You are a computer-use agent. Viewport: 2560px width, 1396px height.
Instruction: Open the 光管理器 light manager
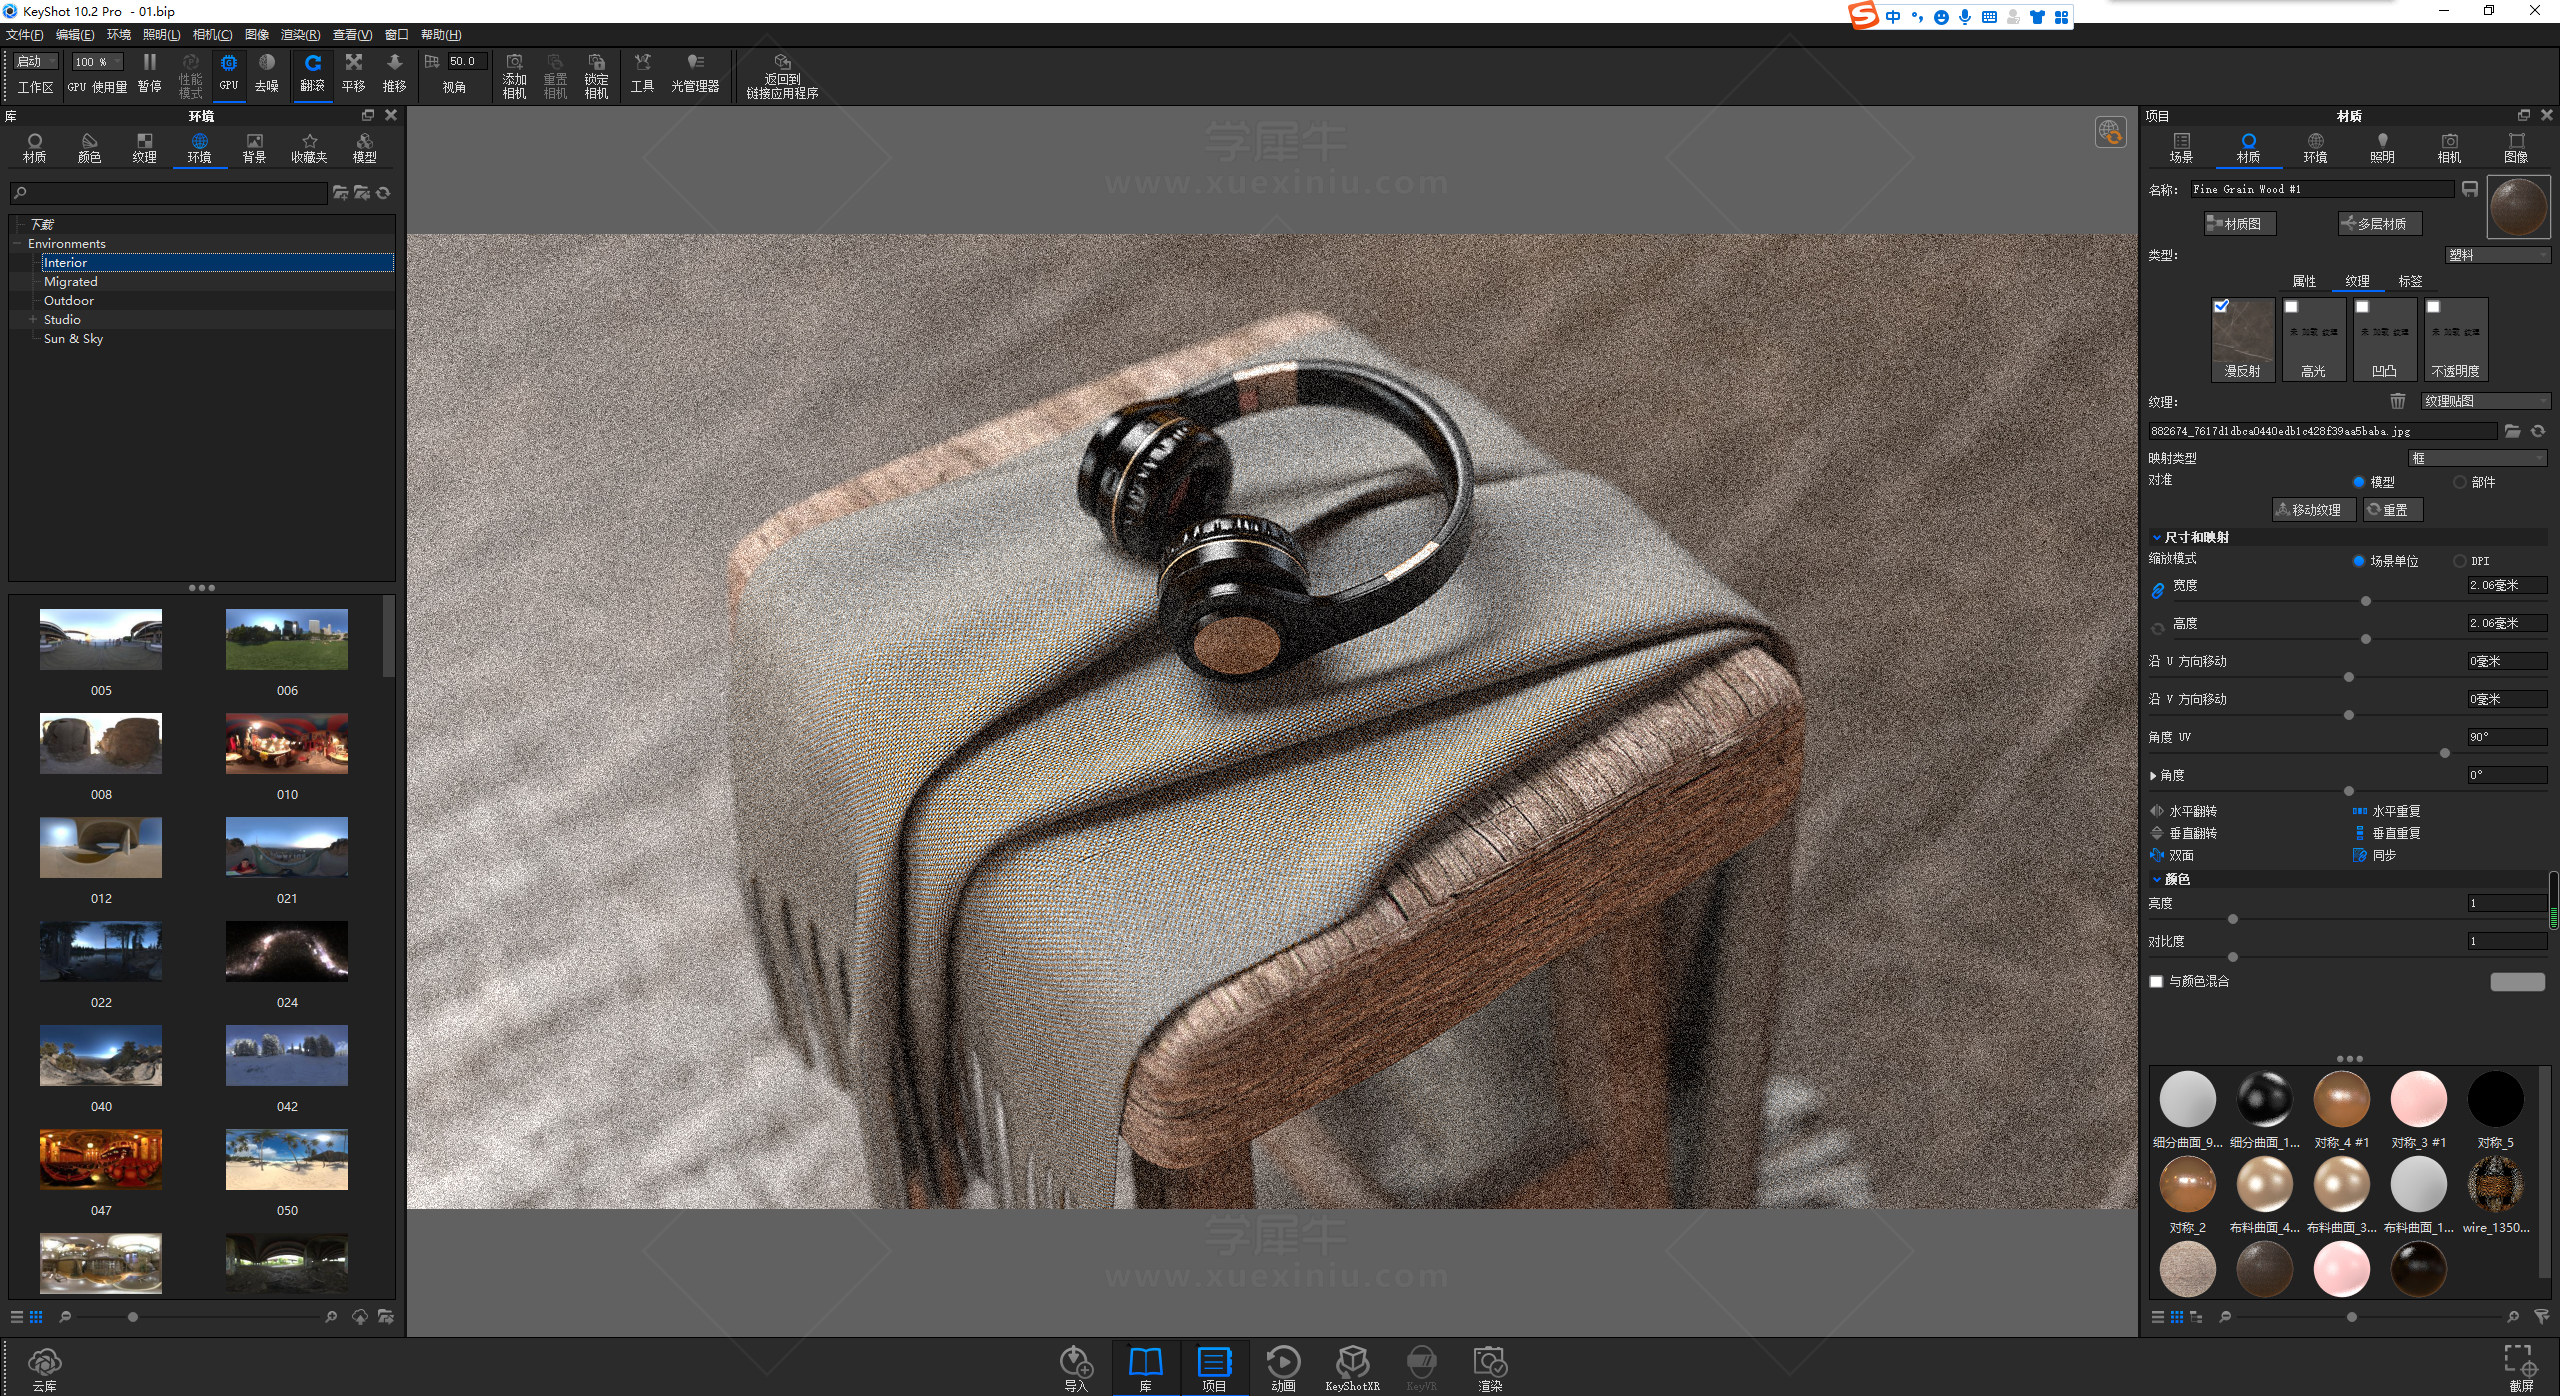(x=695, y=74)
